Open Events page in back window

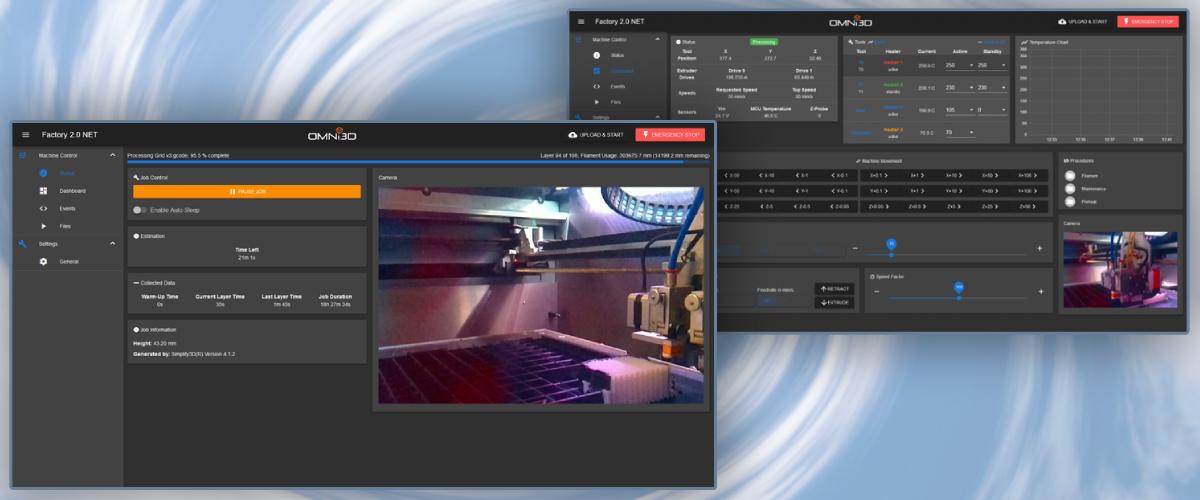[x=617, y=86]
